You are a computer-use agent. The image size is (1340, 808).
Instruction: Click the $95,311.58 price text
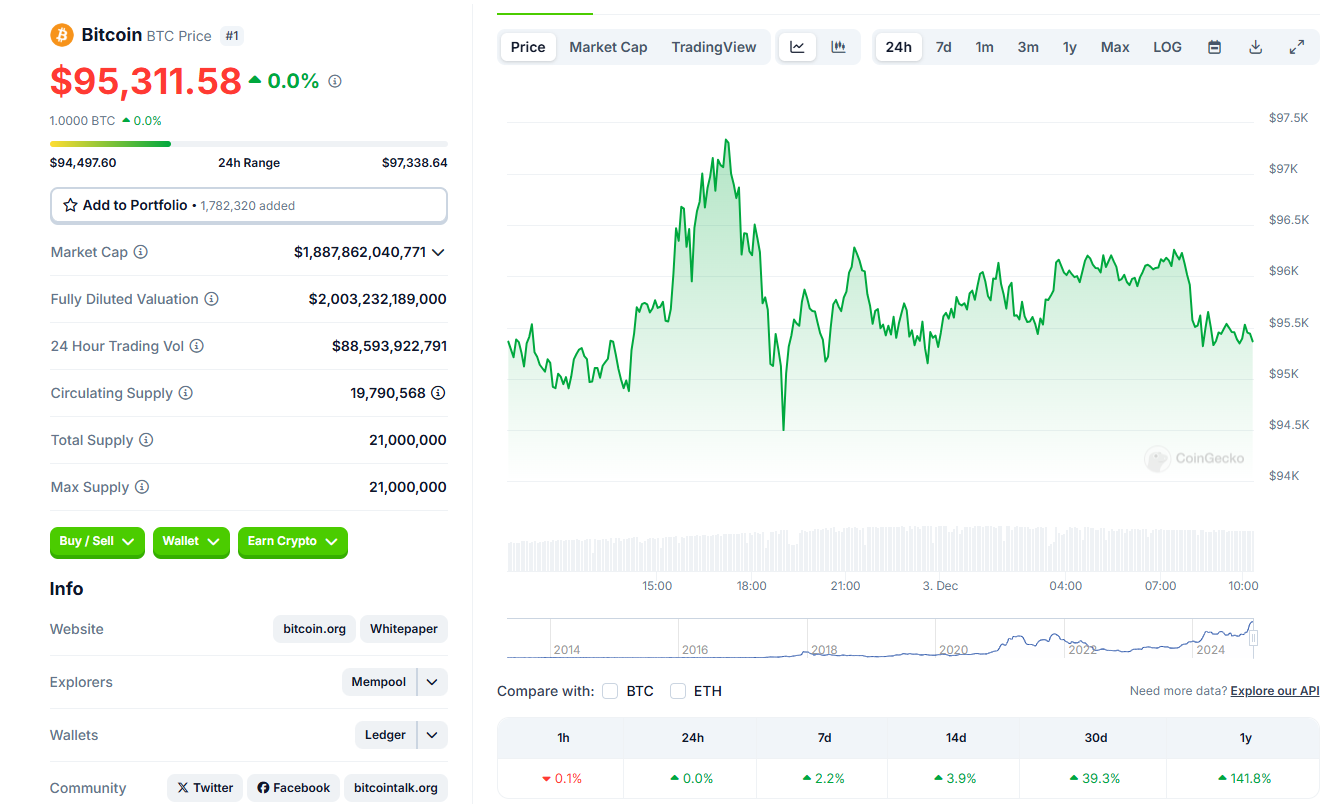click(x=146, y=81)
